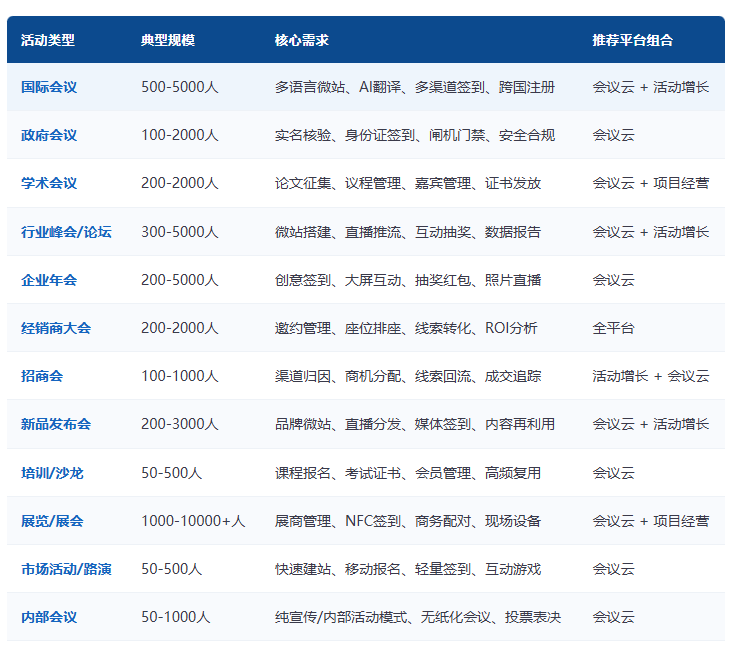Image resolution: width=747 pixels, height=651 pixels.
Task: Click the 200-3000人 scale cell
Action: pyautogui.click(x=180, y=424)
